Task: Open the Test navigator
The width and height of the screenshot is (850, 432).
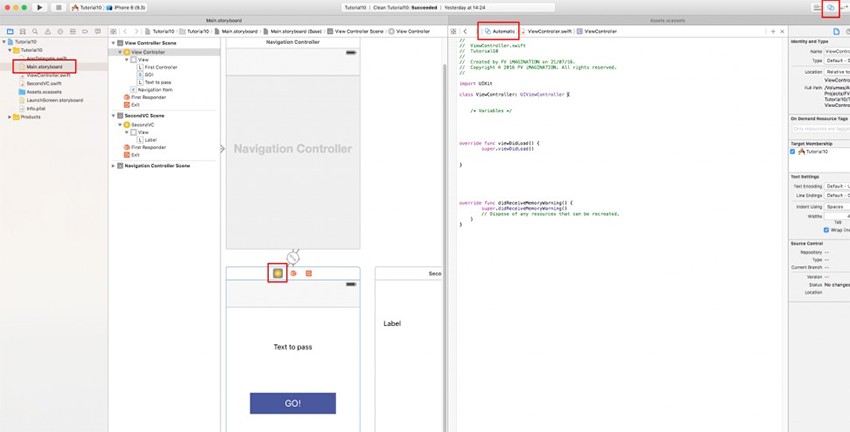Action: point(60,31)
